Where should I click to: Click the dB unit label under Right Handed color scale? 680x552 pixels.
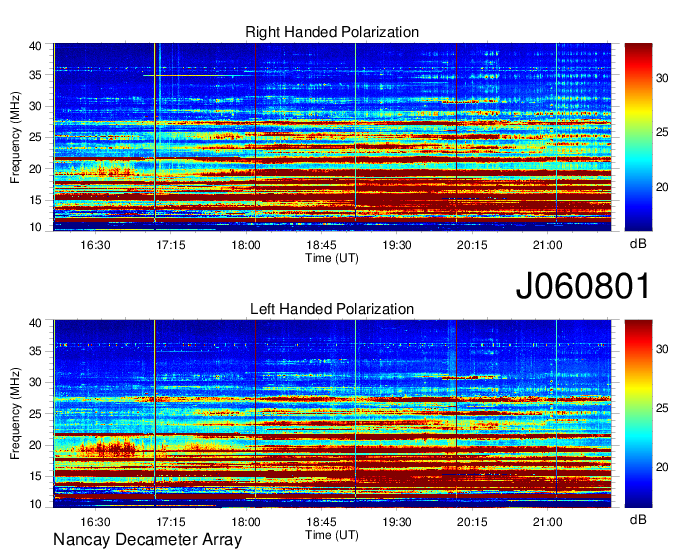click(x=638, y=244)
